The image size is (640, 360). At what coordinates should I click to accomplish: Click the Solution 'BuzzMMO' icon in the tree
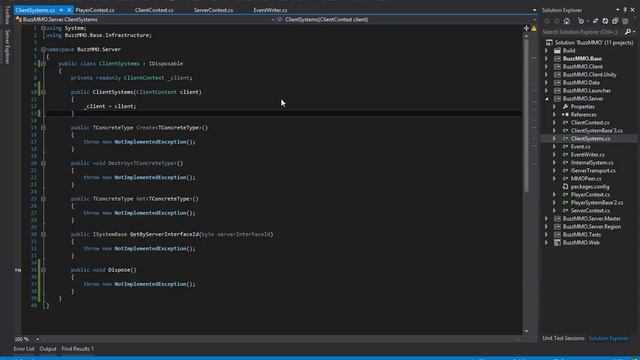(x=549, y=42)
